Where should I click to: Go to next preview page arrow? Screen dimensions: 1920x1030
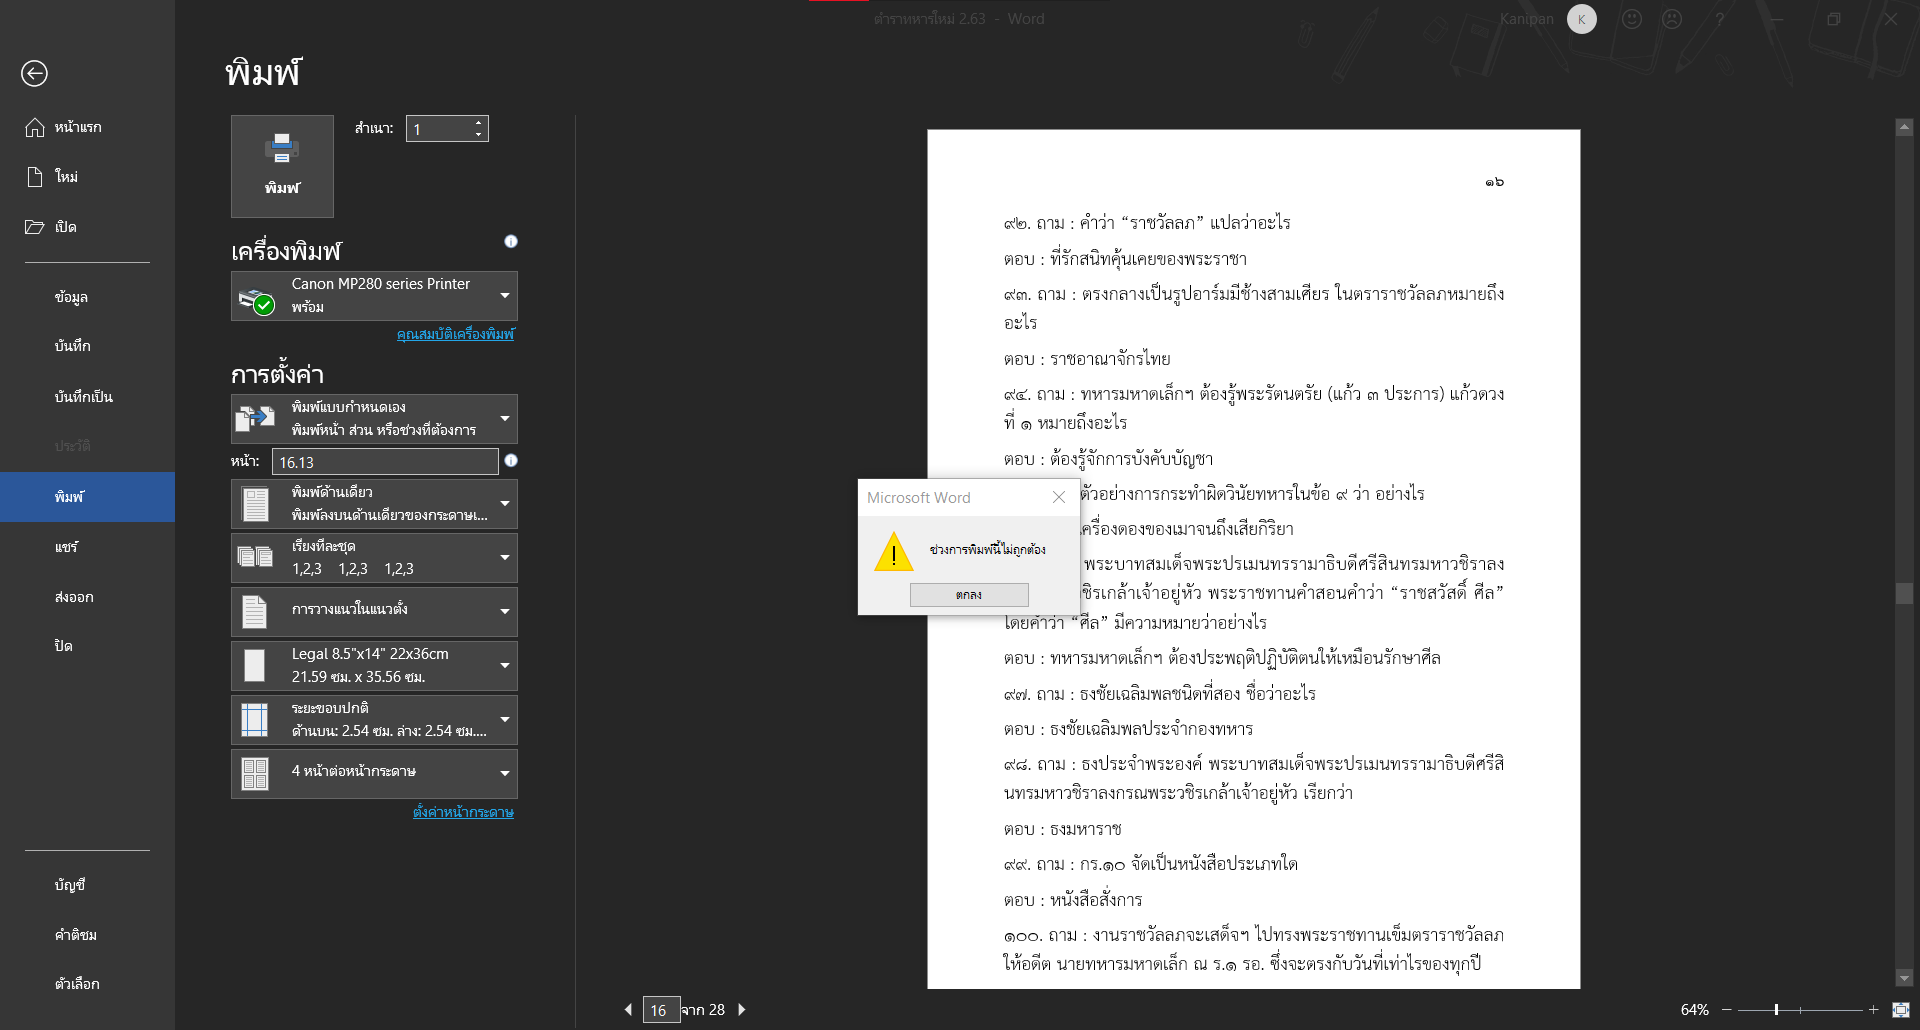[x=742, y=1010]
